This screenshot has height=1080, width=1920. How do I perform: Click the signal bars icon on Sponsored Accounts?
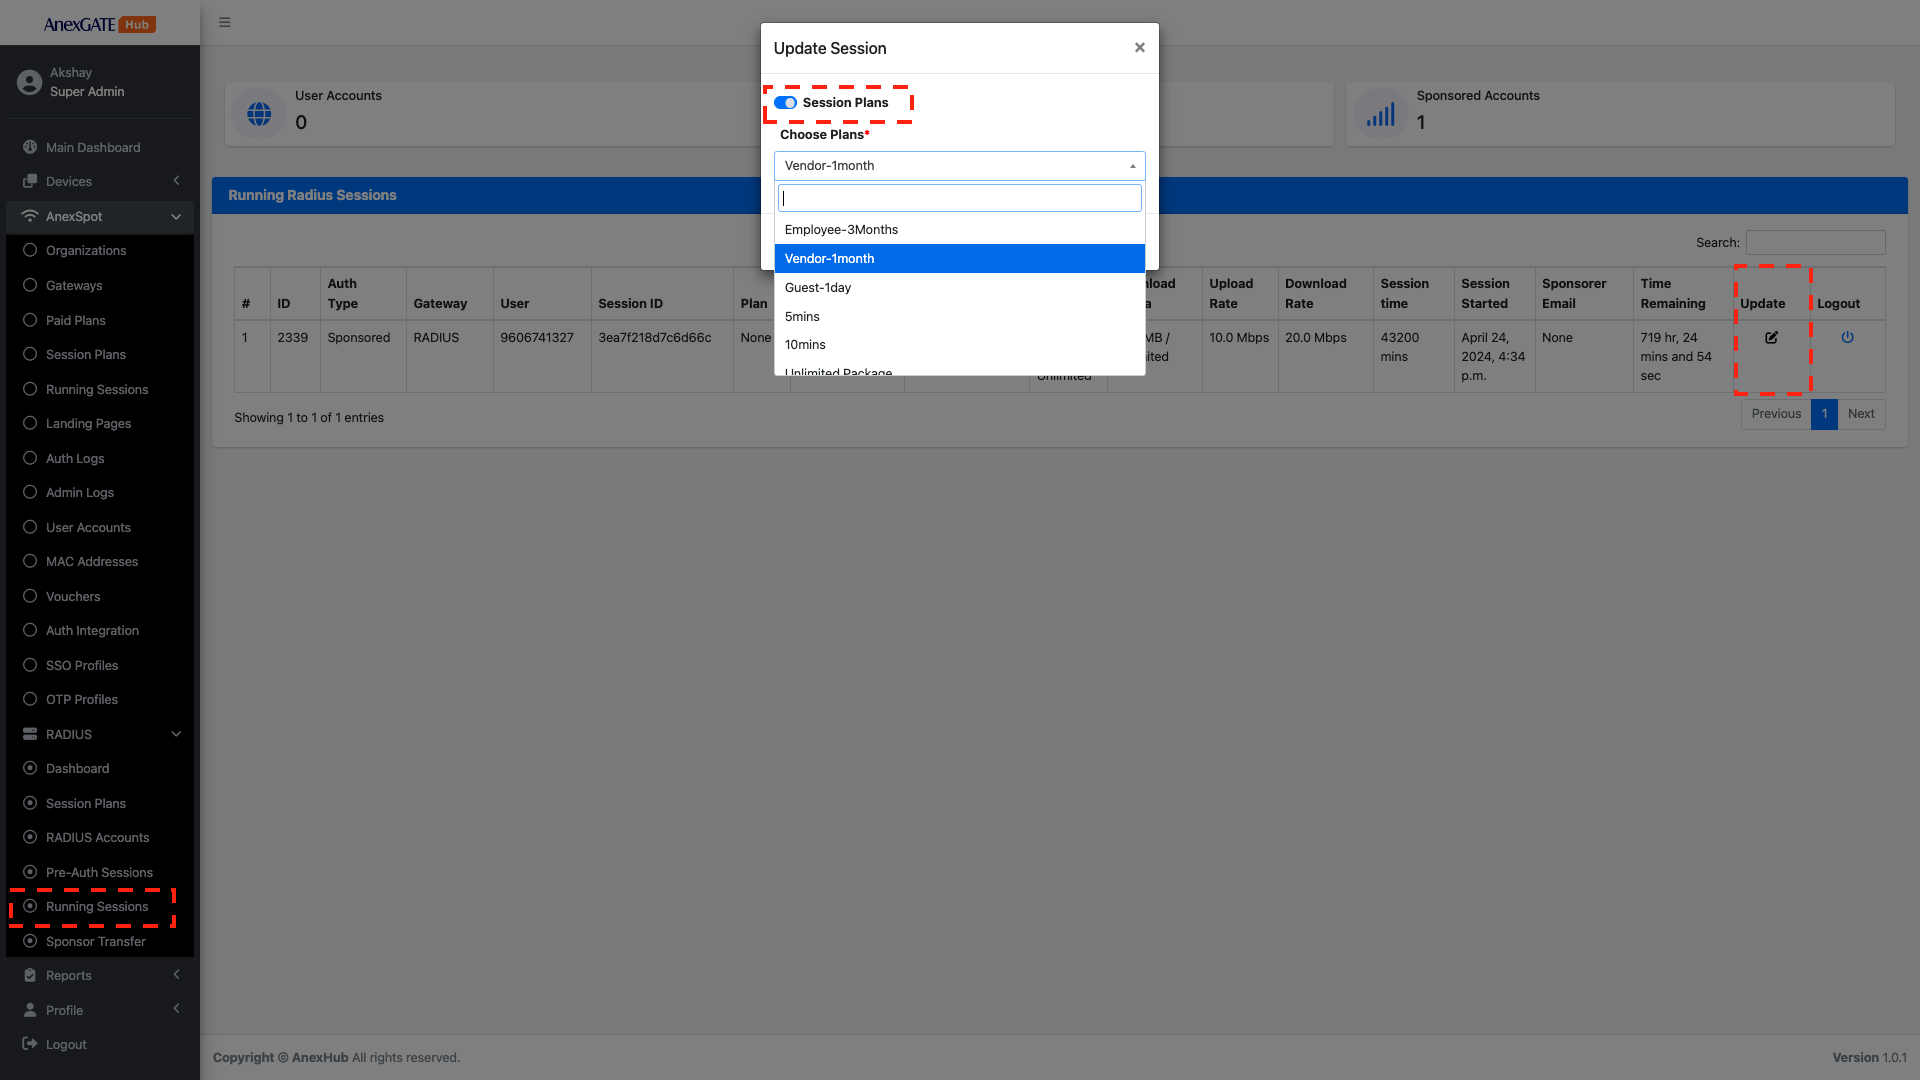pos(1380,114)
